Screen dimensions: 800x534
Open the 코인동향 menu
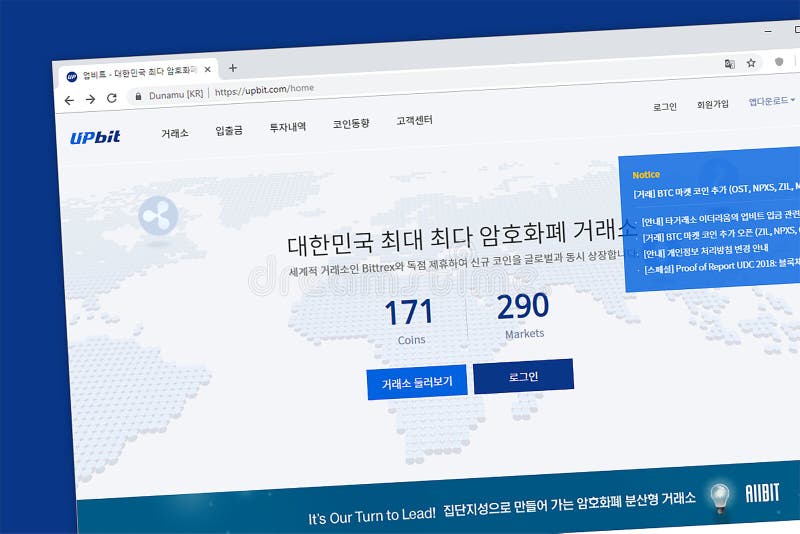pos(351,123)
